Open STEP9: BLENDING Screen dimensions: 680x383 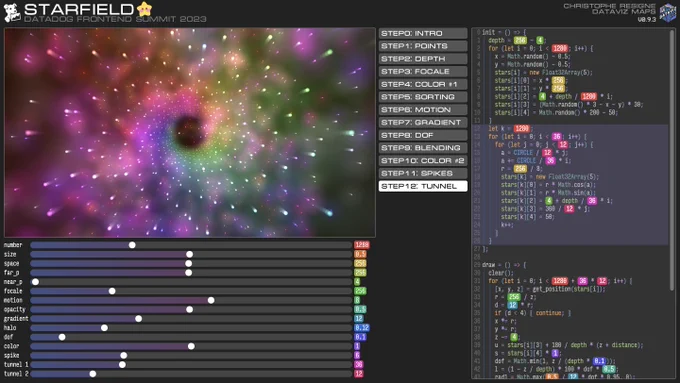point(423,148)
